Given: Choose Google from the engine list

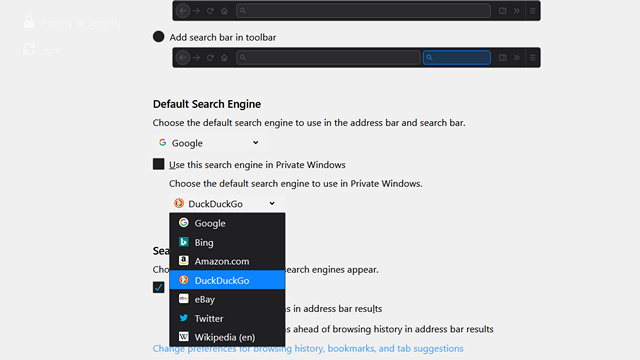Looking at the screenshot, I should click(x=227, y=223).
